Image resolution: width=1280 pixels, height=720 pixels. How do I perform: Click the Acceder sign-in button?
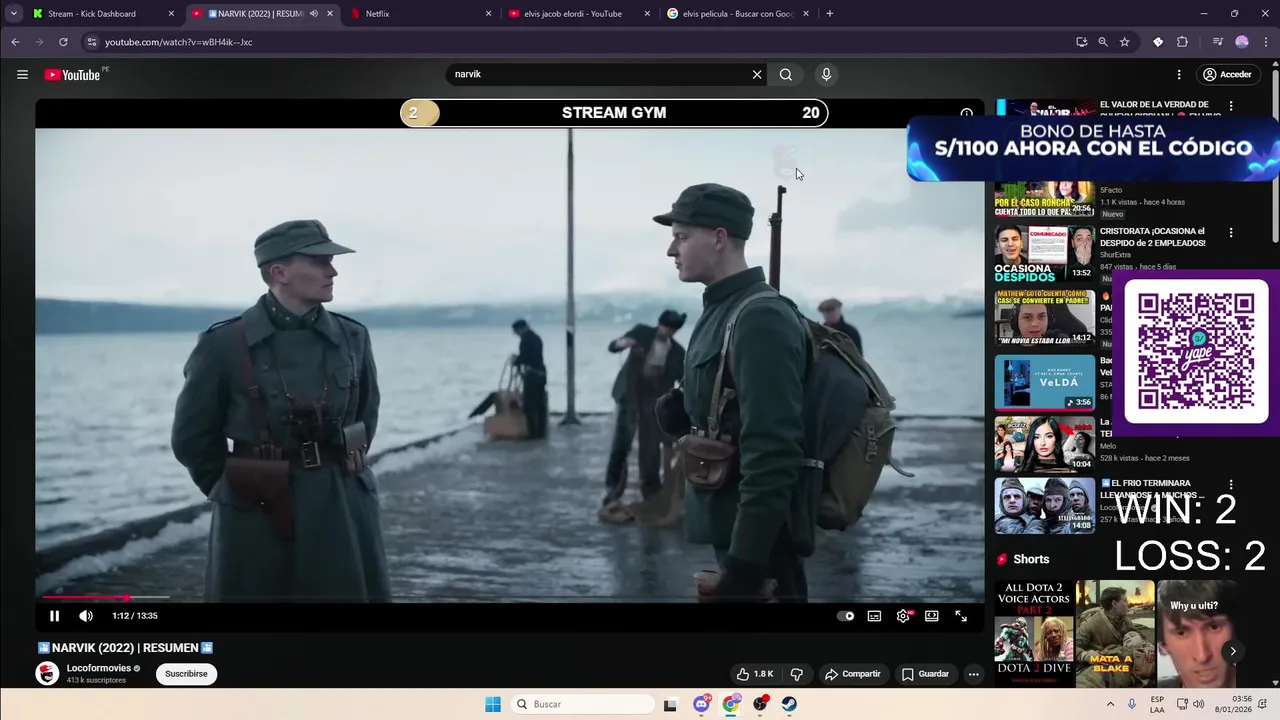pyautogui.click(x=1227, y=74)
